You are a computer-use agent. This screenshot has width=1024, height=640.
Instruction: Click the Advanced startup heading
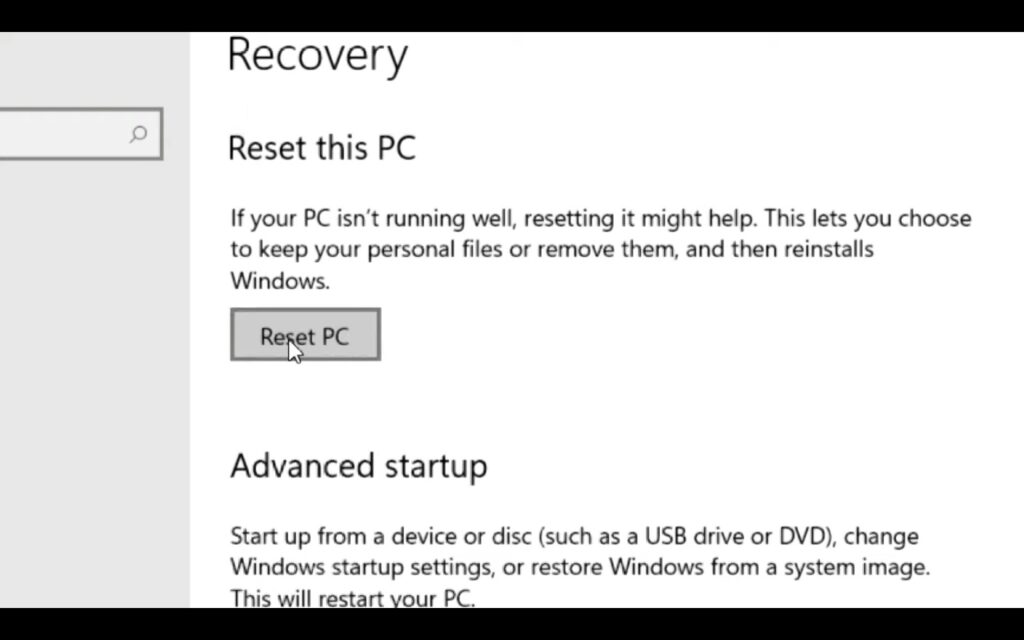[358, 465]
